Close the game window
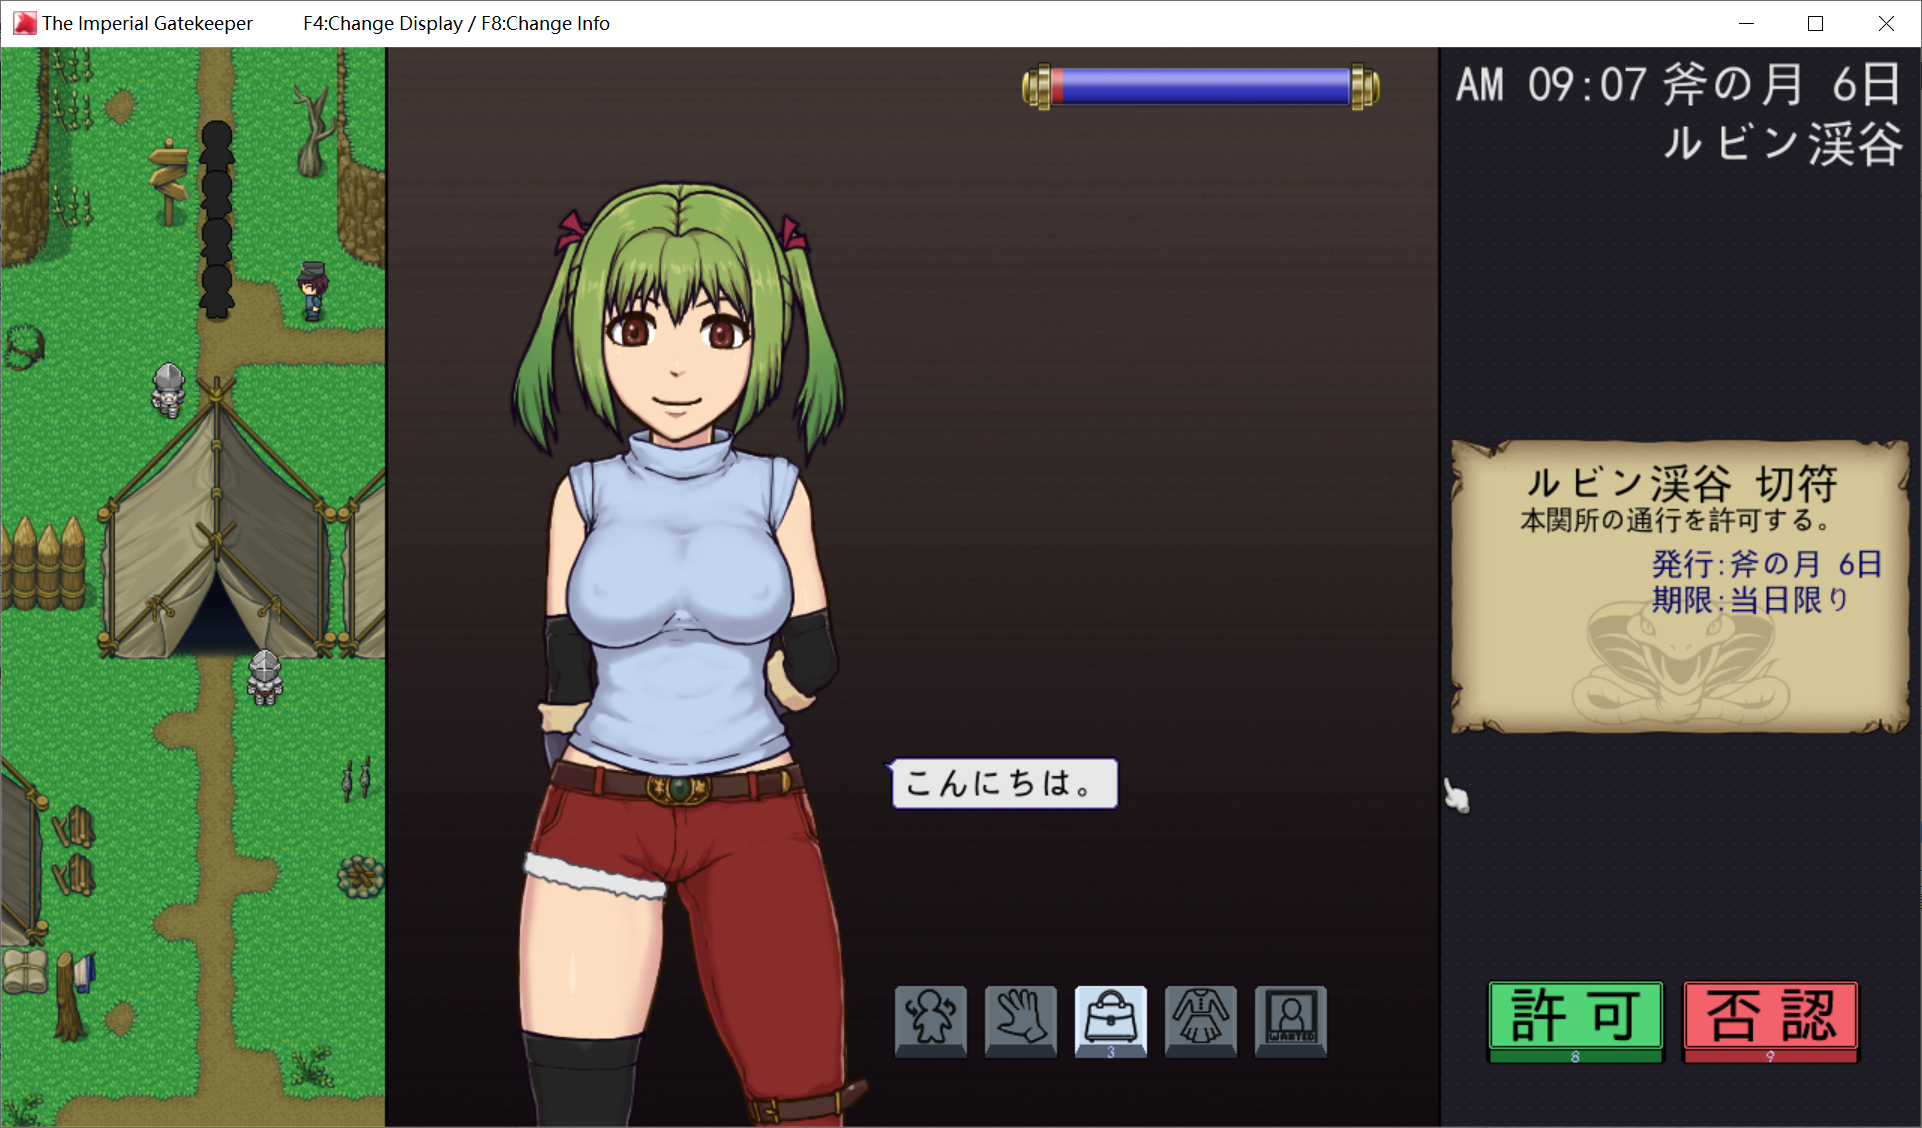Screen dimensions: 1922x1128 coord(1885,23)
